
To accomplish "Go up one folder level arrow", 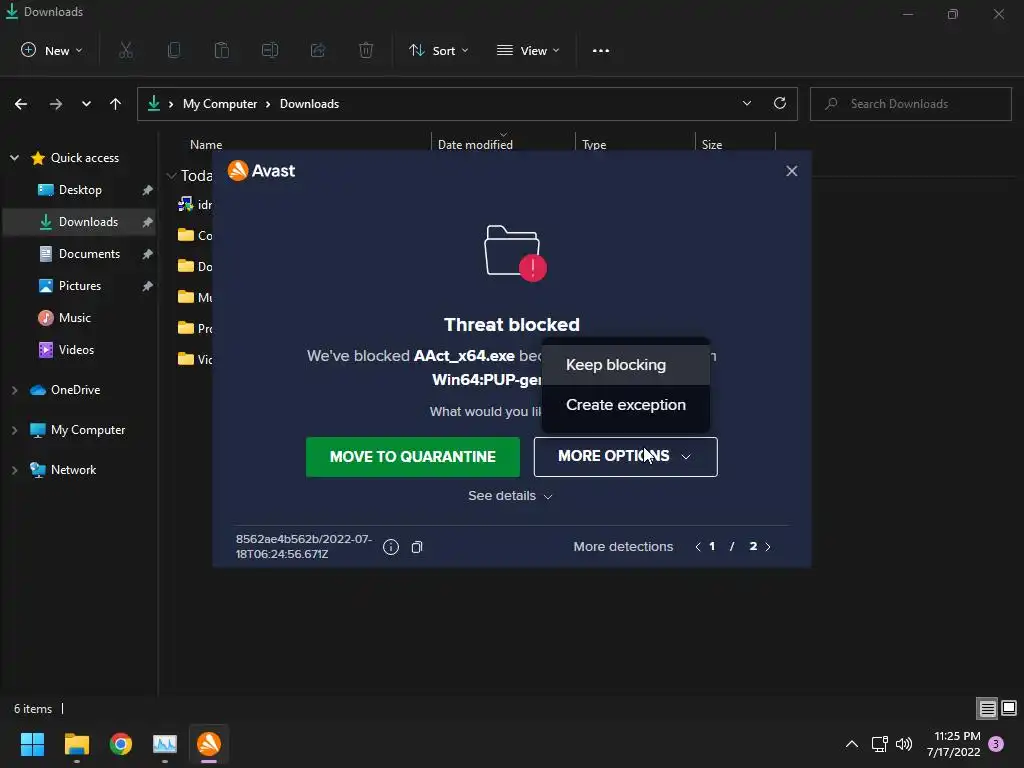I will pos(116,104).
